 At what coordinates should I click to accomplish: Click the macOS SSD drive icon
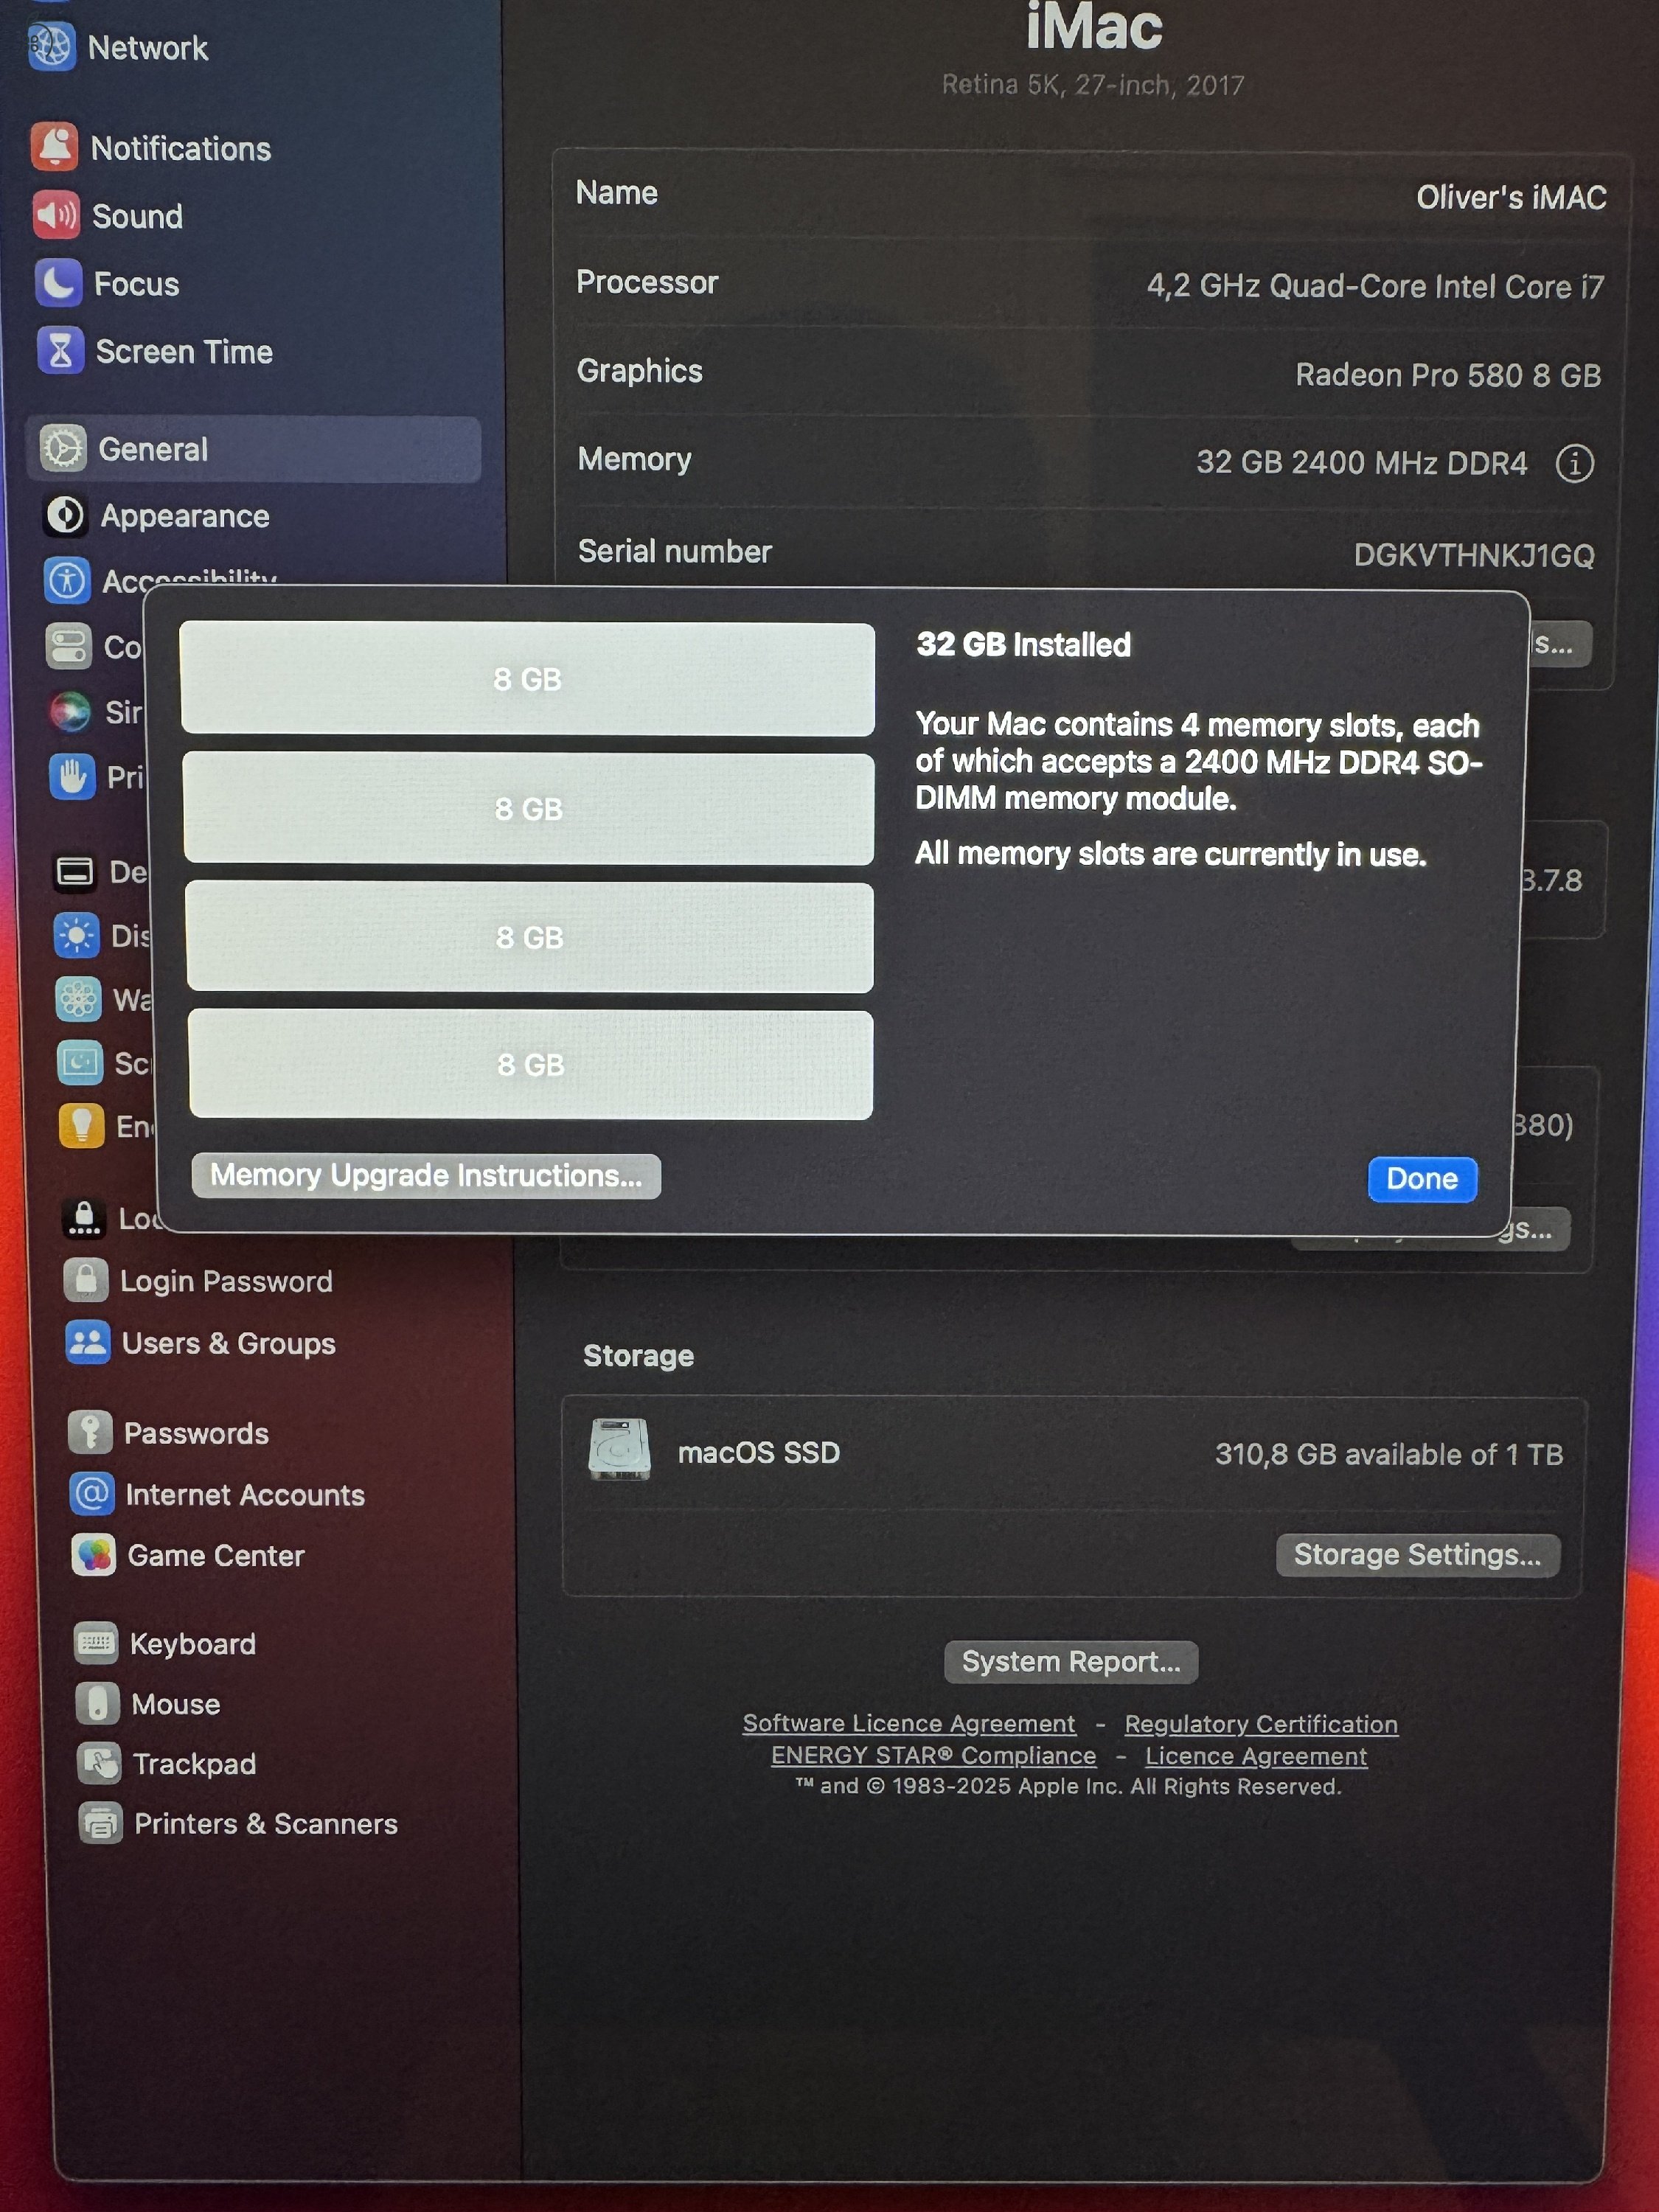point(619,1450)
